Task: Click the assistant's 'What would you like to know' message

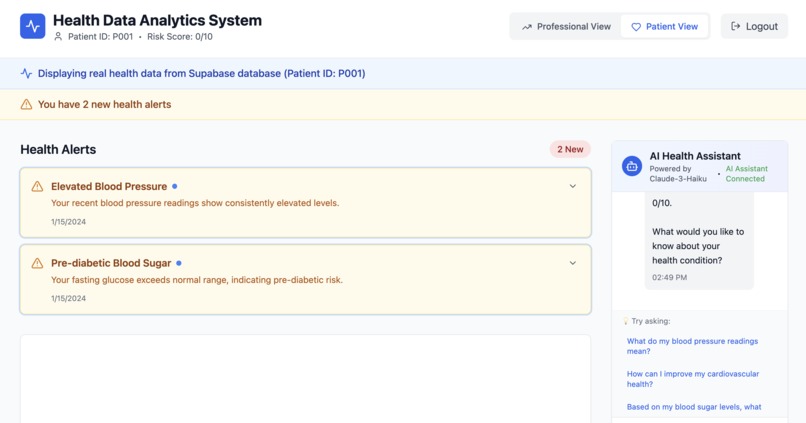Action: pos(698,246)
